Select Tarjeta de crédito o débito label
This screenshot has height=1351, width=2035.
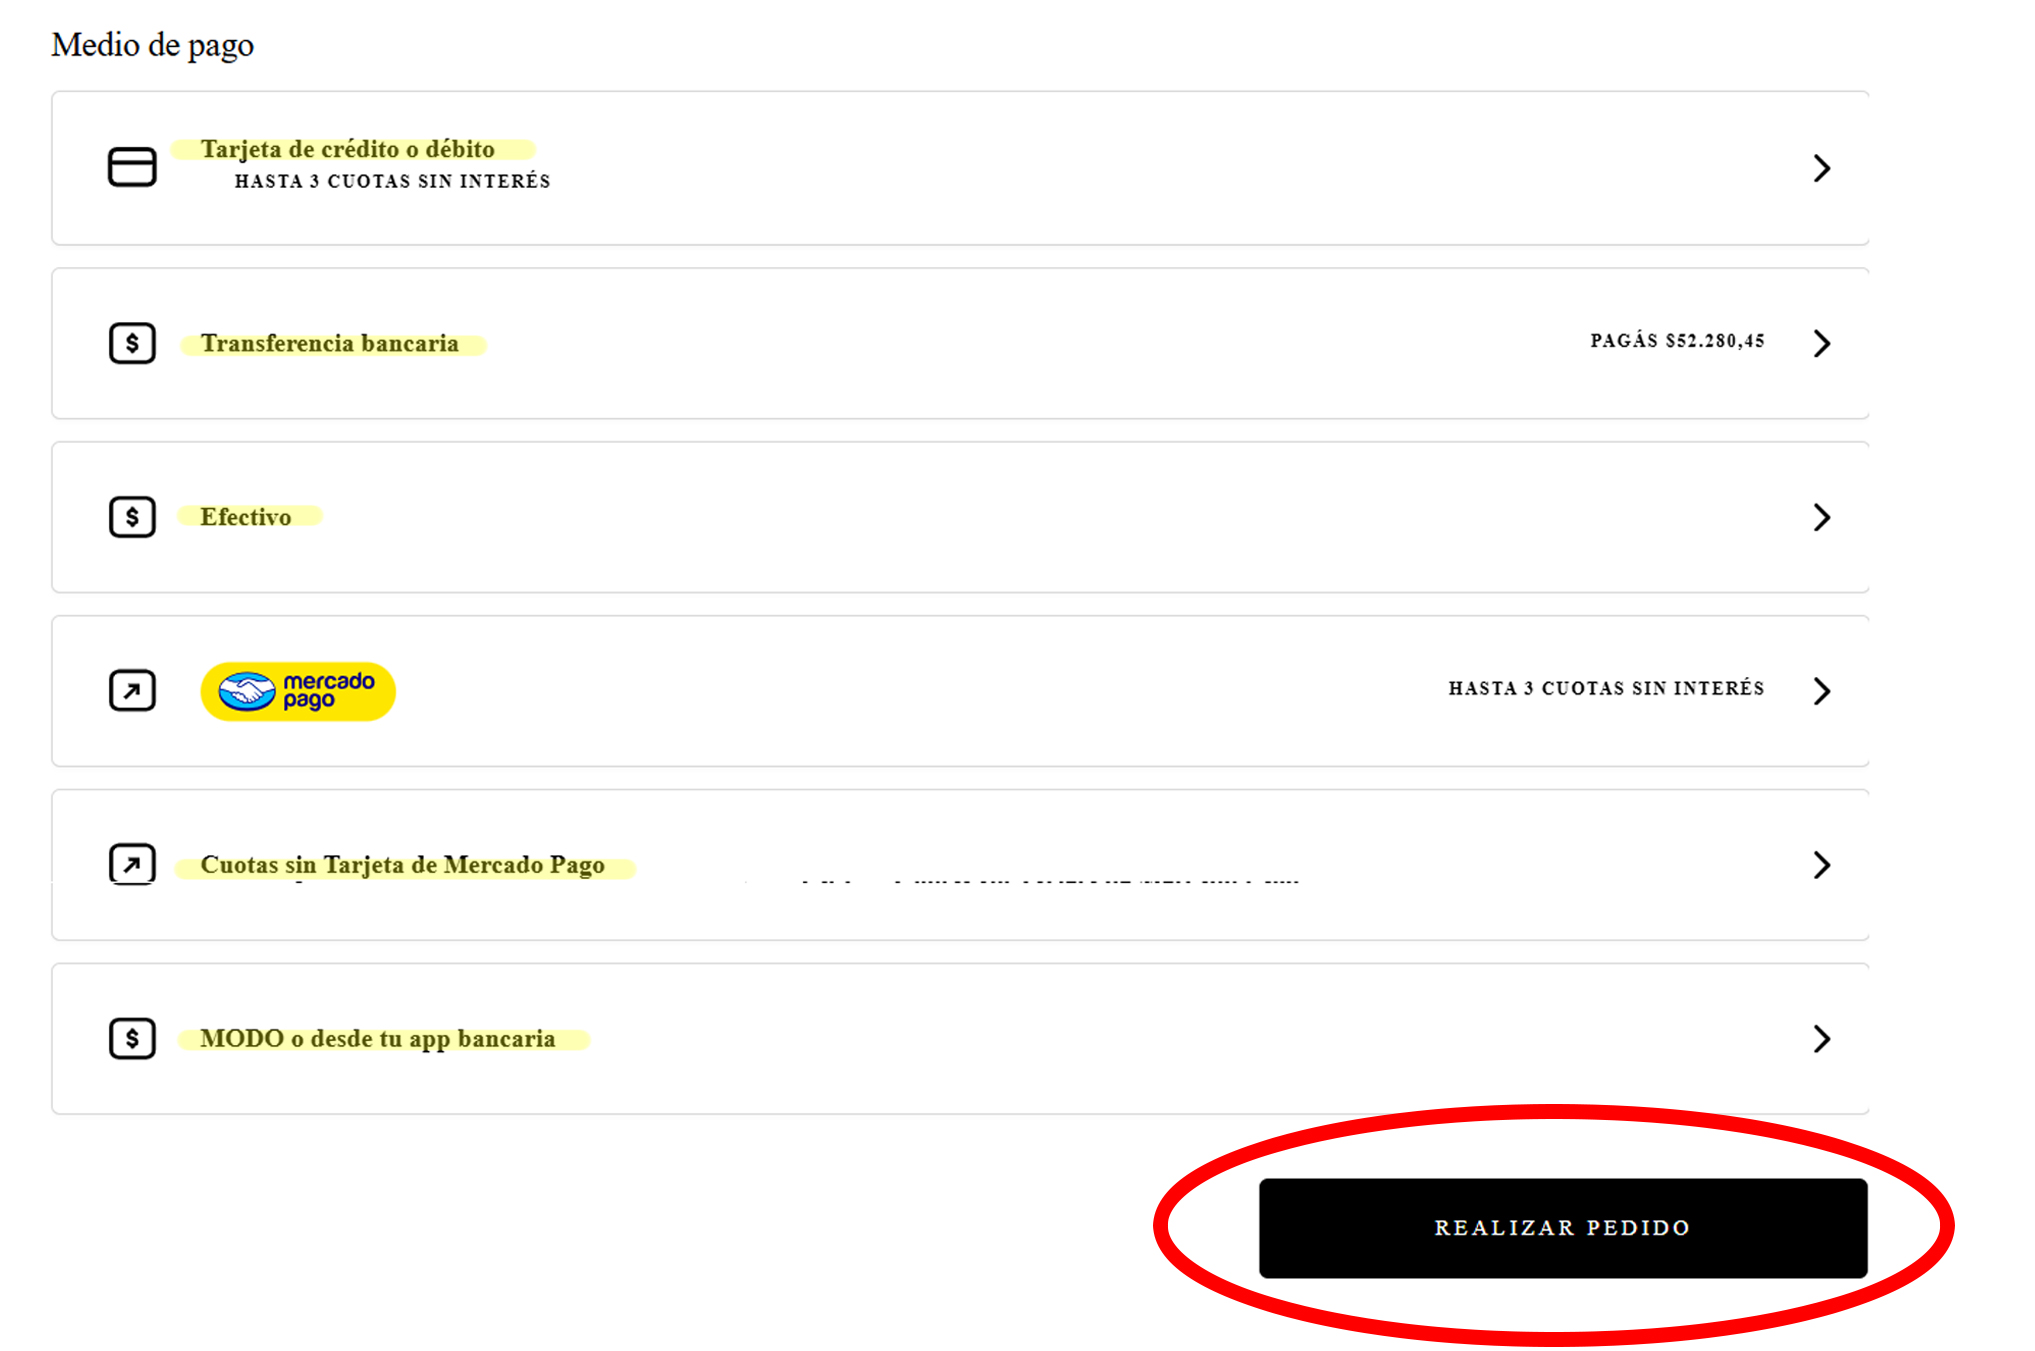tap(347, 149)
